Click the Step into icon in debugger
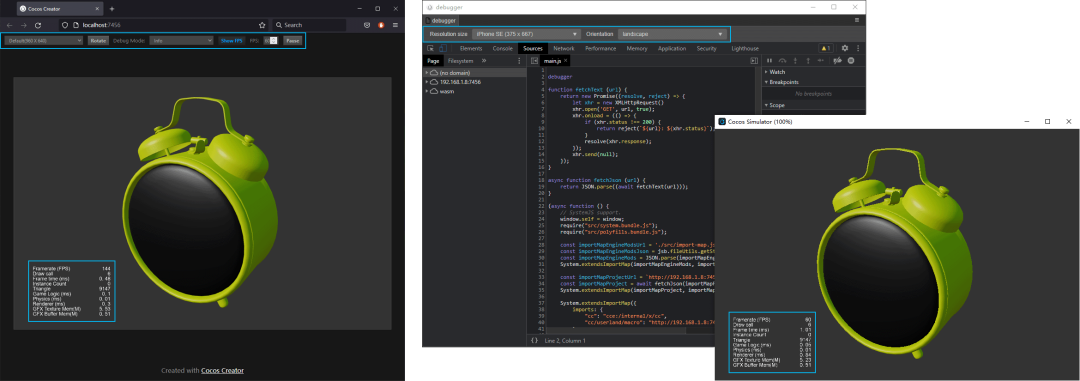Screen dimensions: 1080x381 795,61
